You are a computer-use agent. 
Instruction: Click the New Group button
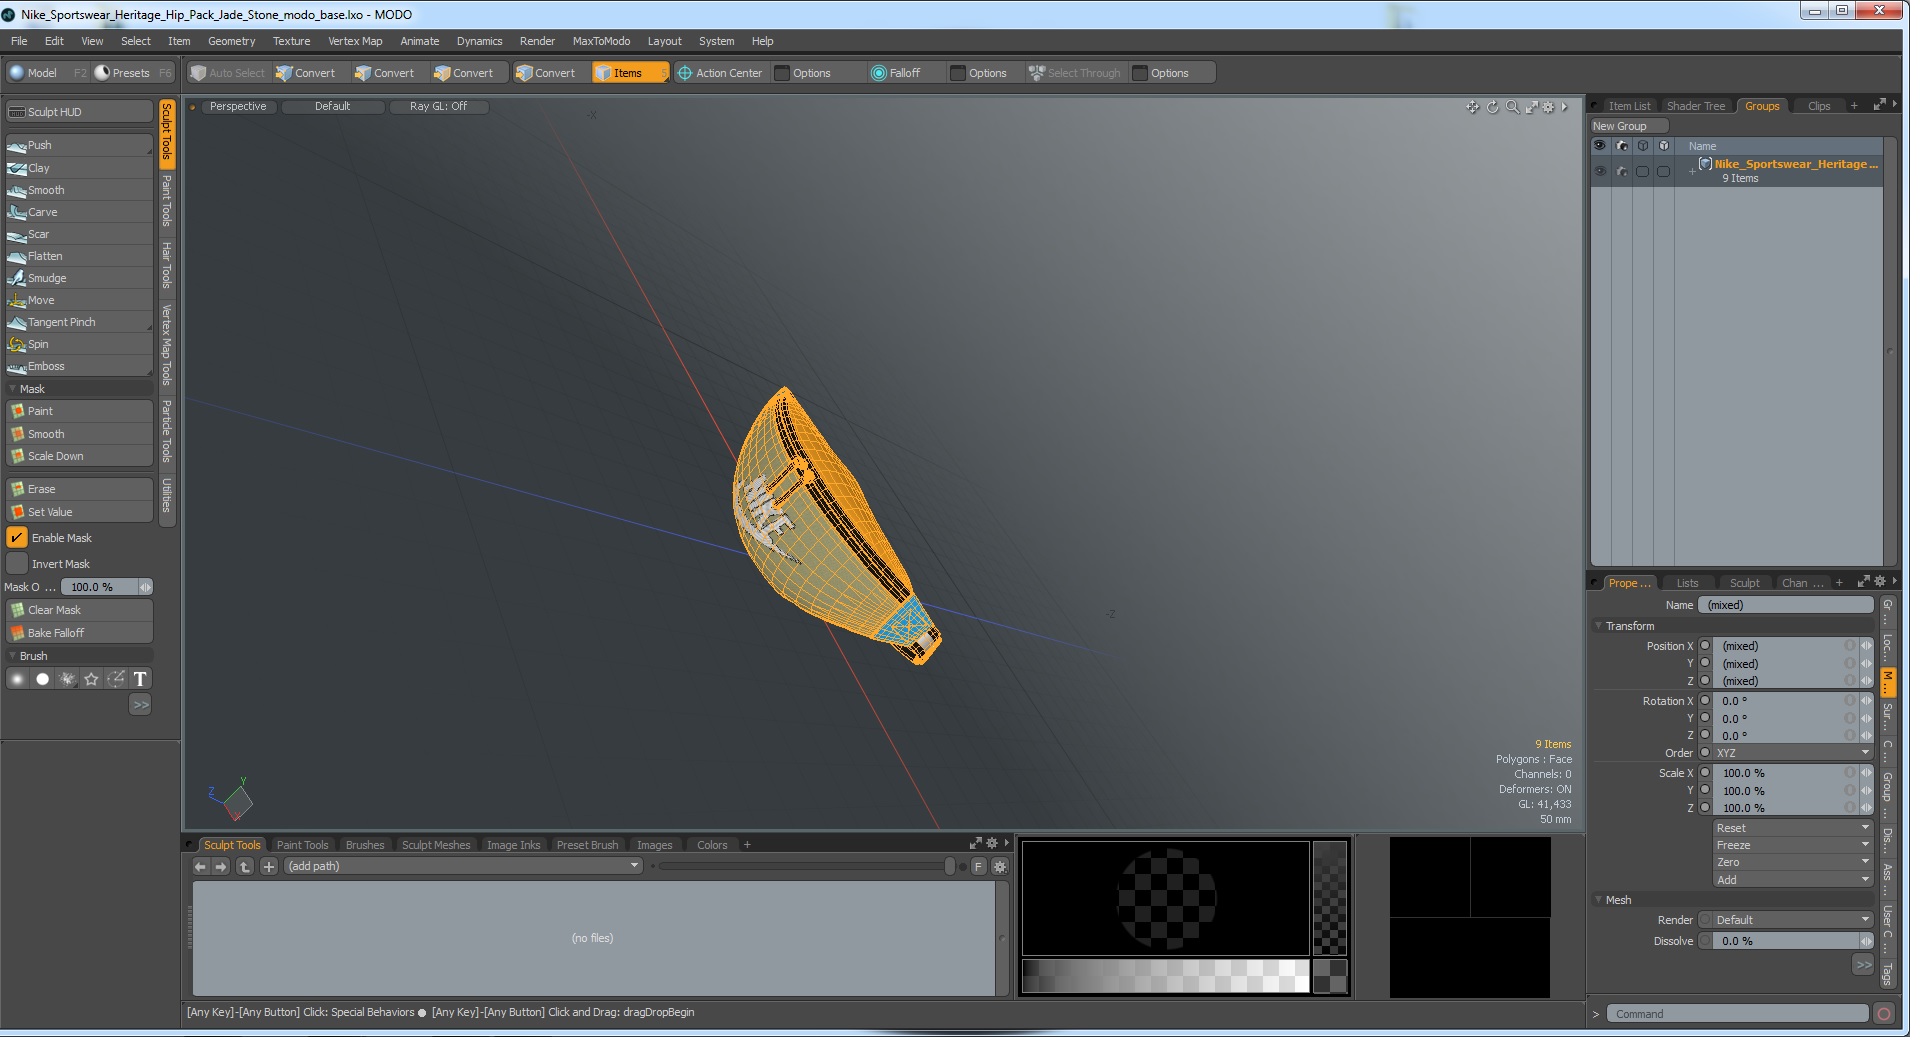[1629, 127]
